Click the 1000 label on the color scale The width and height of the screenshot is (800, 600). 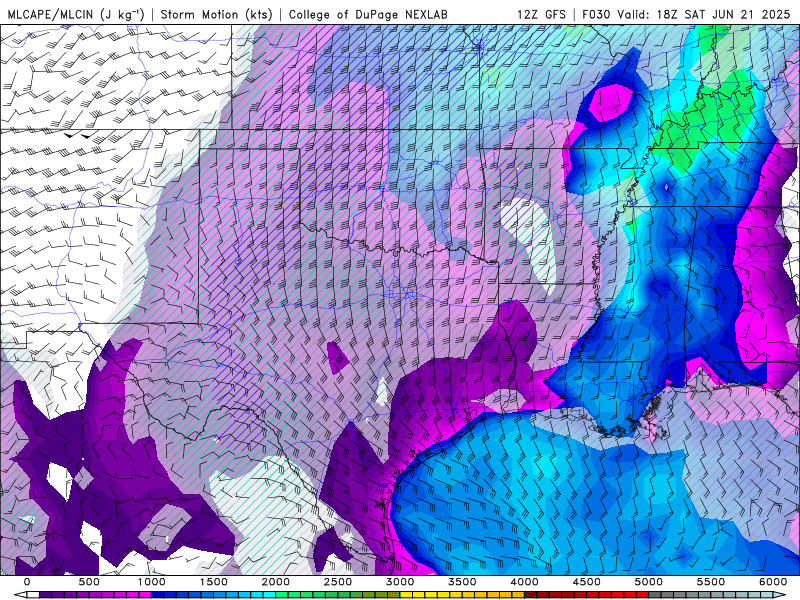pyautogui.click(x=152, y=582)
